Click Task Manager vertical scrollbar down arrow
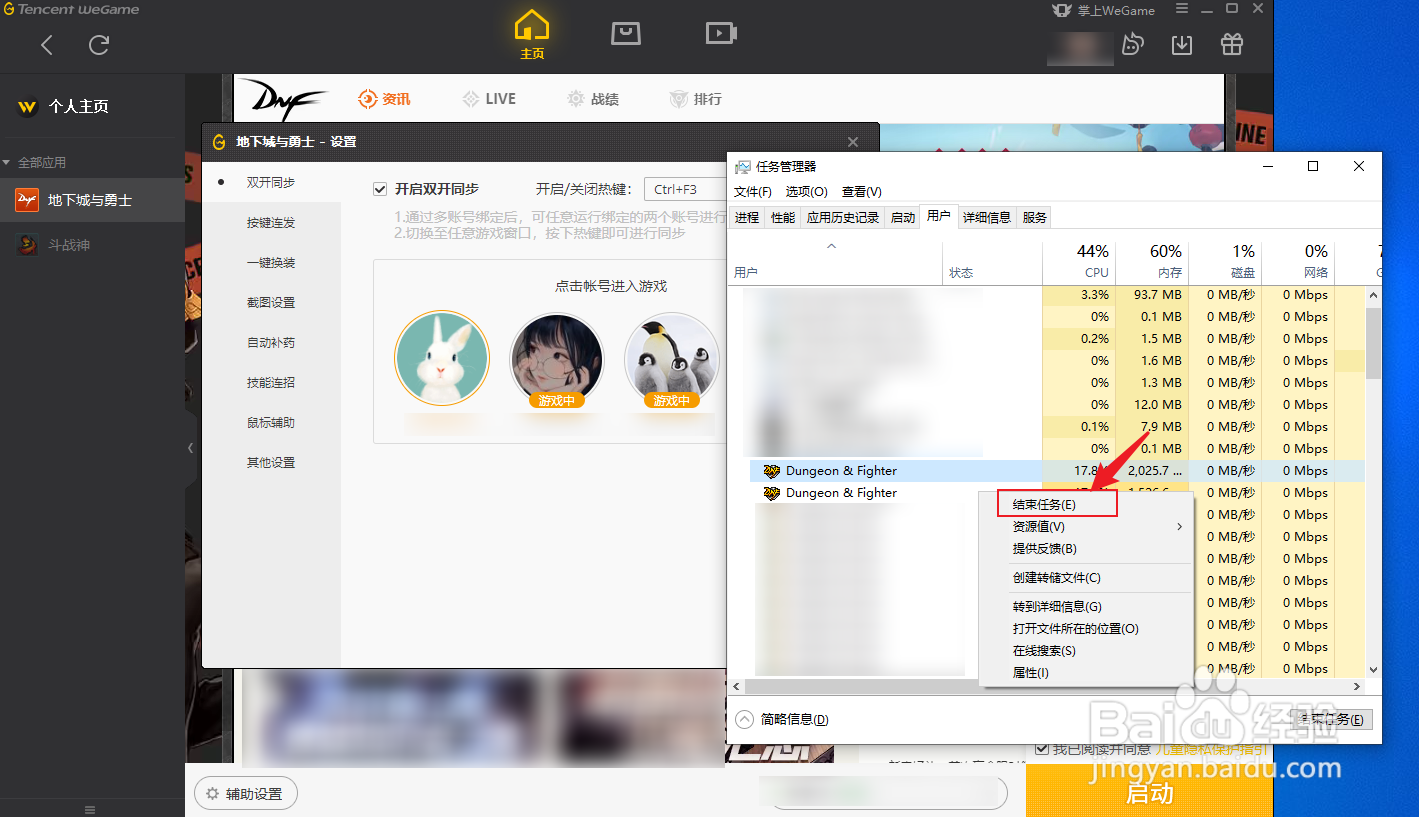Viewport: 1419px width, 817px height. (1373, 670)
